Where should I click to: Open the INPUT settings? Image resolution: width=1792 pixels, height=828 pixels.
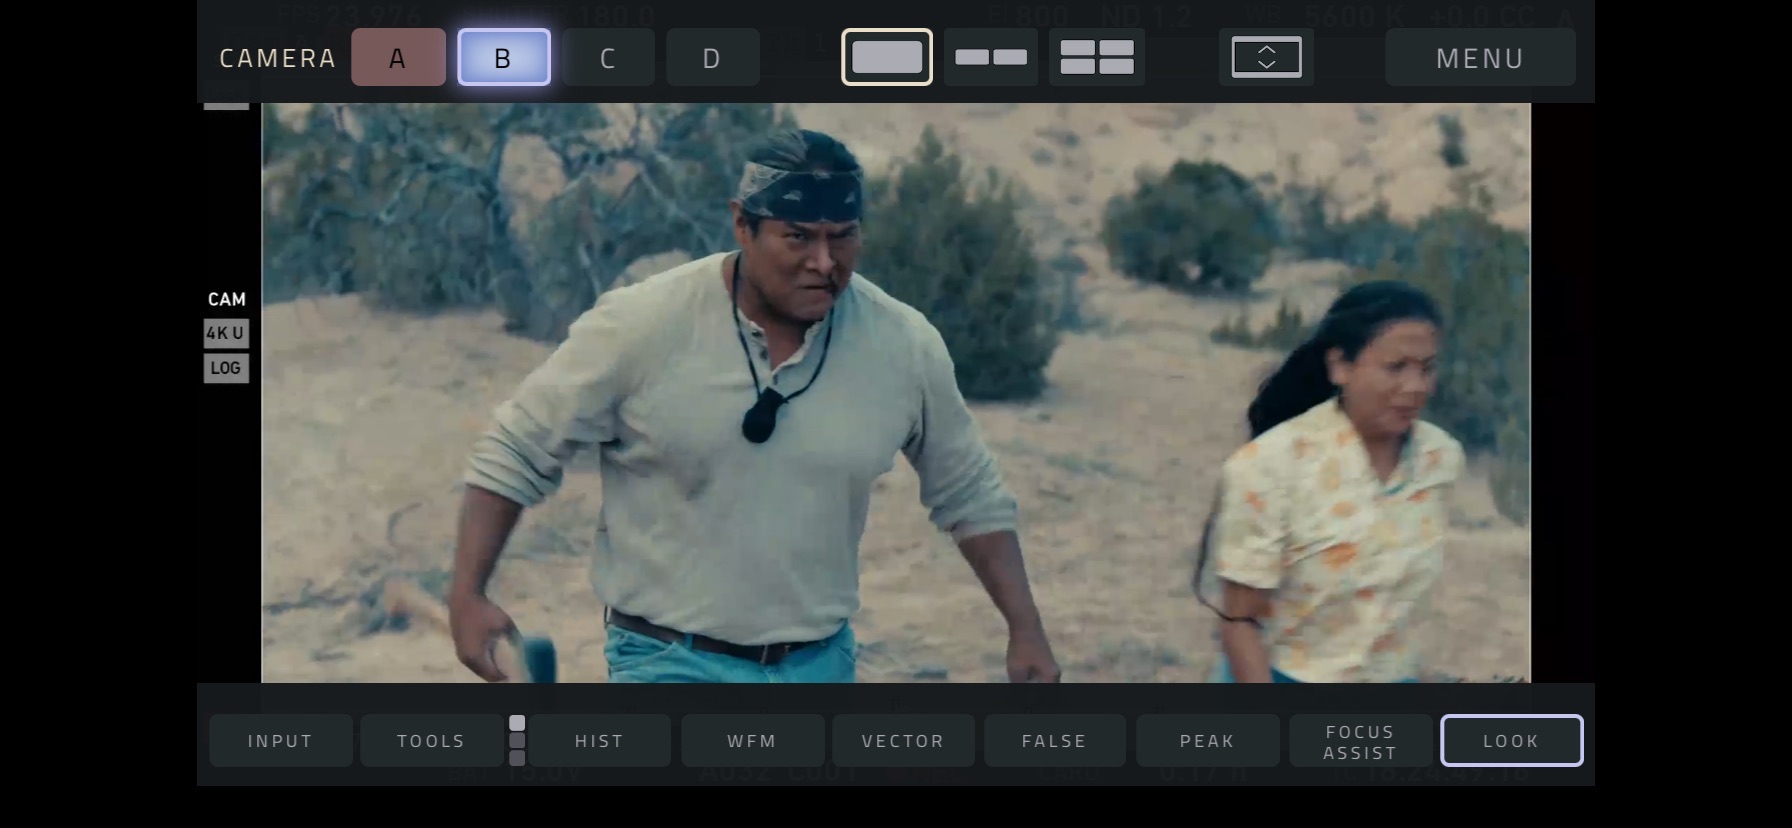pyautogui.click(x=280, y=741)
